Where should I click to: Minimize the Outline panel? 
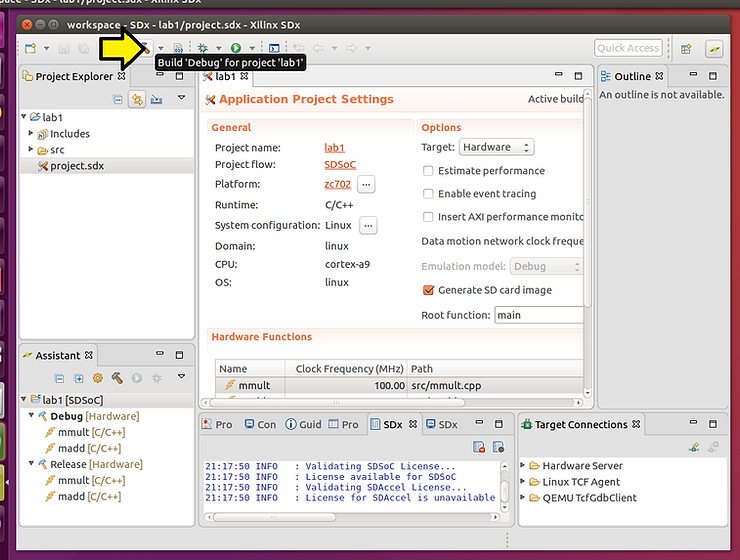pos(693,74)
